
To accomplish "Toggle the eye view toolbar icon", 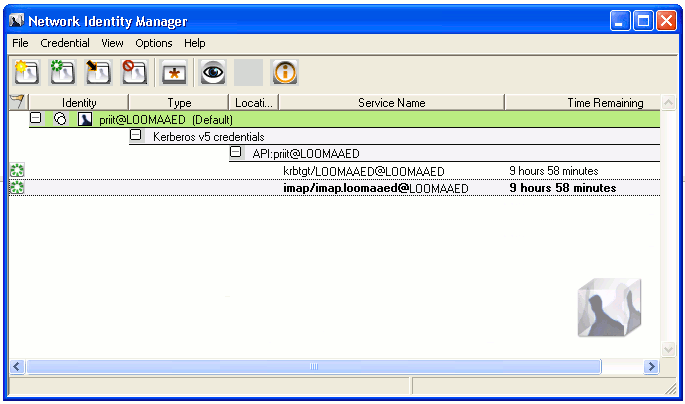I will 213,72.
